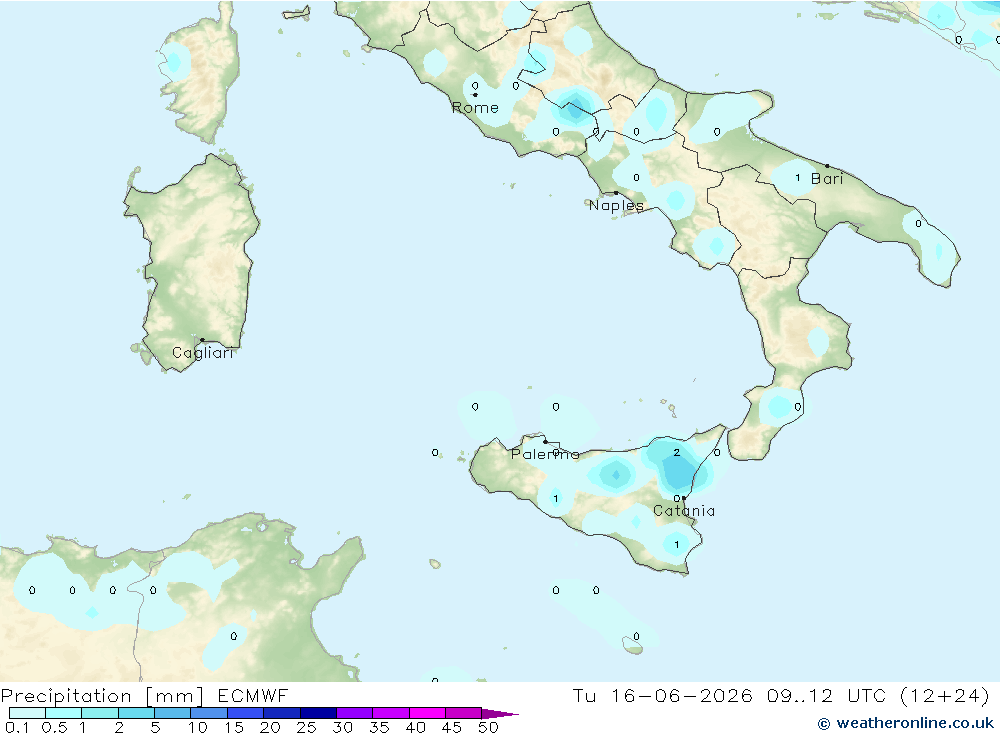1000x733 pixels.
Task: Click the 45–50 mm legend swatch
Action: tap(464, 713)
